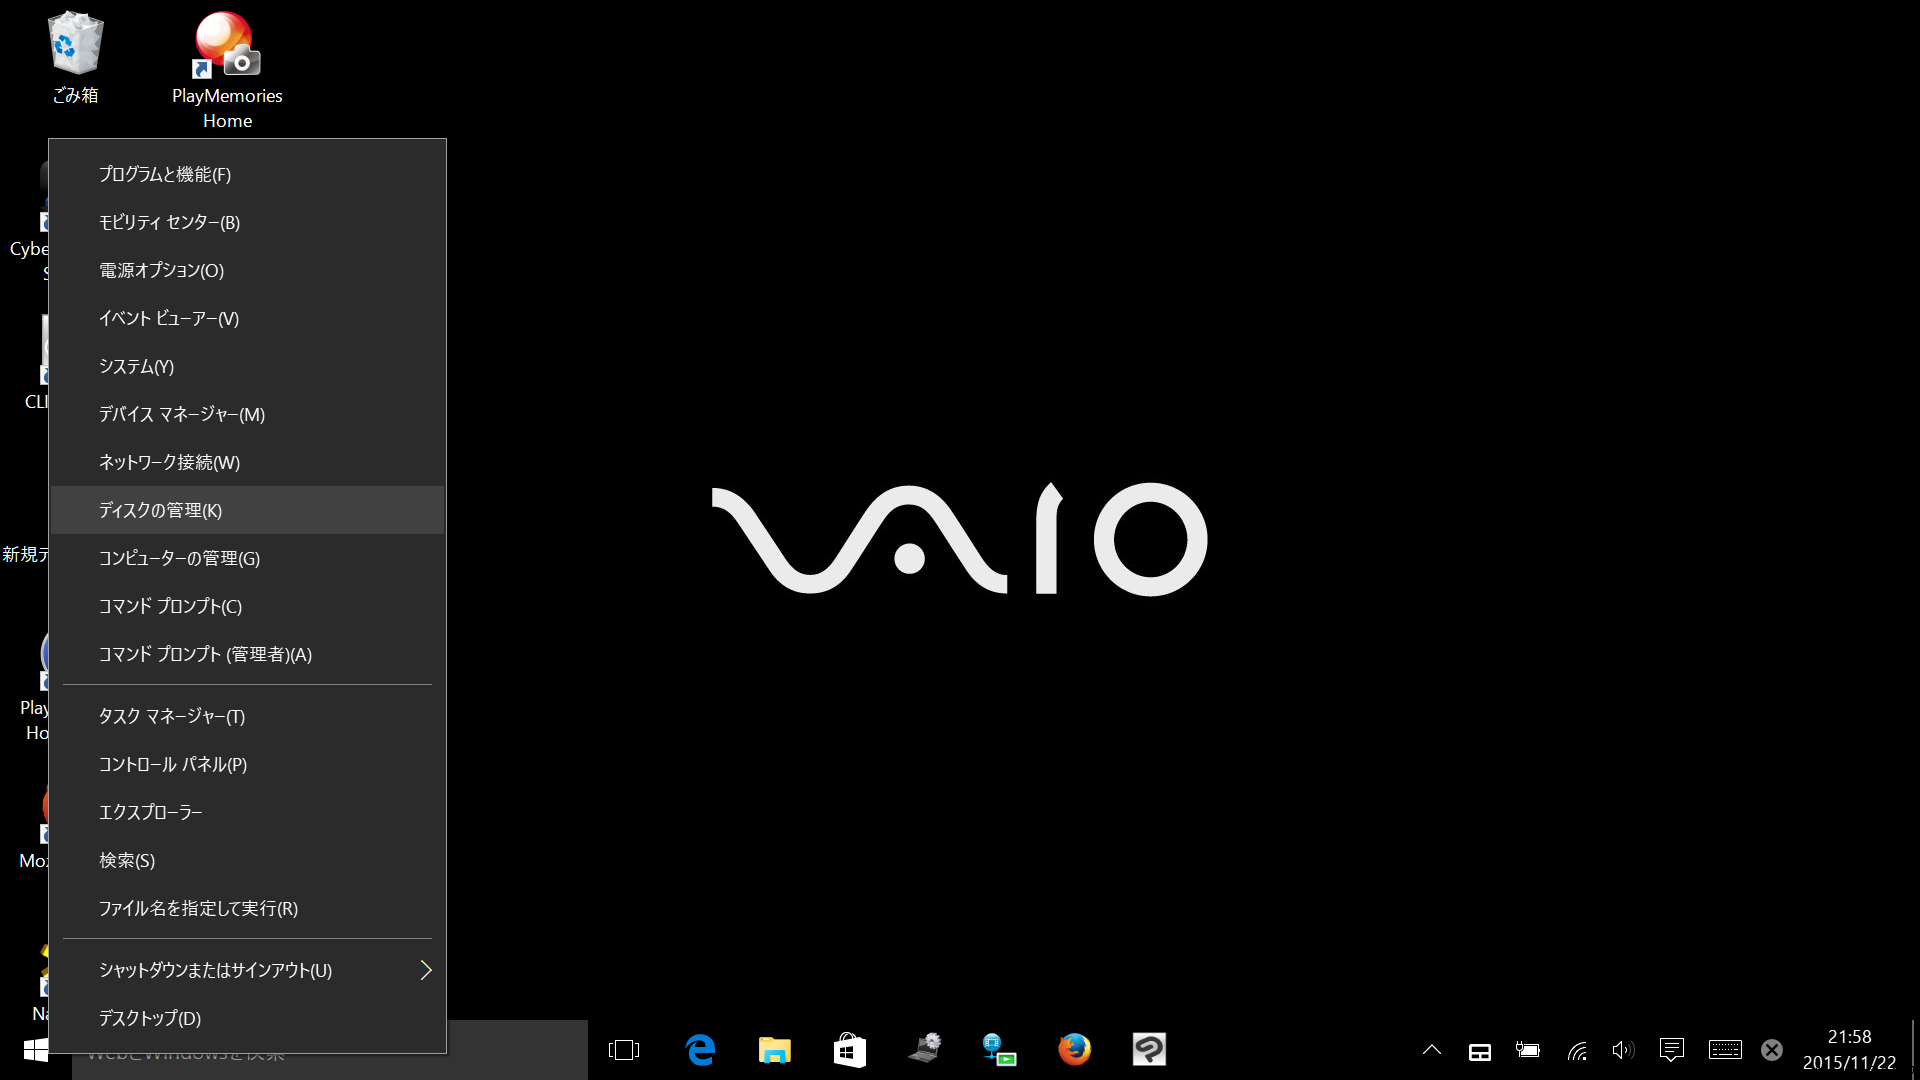This screenshot has height=1080, width=1920.
Task: Click the Windows Start button
Action: (36, 1050)
